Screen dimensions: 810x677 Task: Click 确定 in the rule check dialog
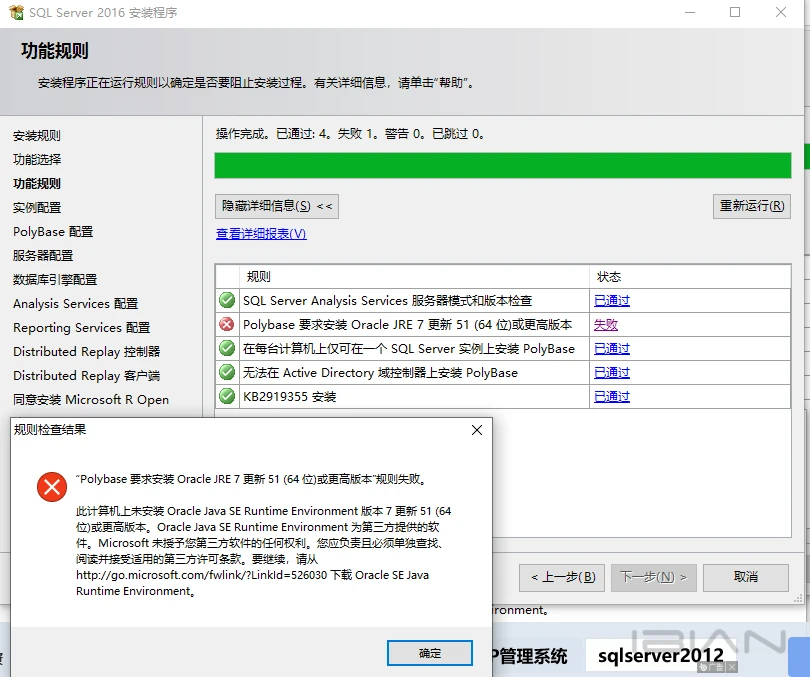[430, 653]
